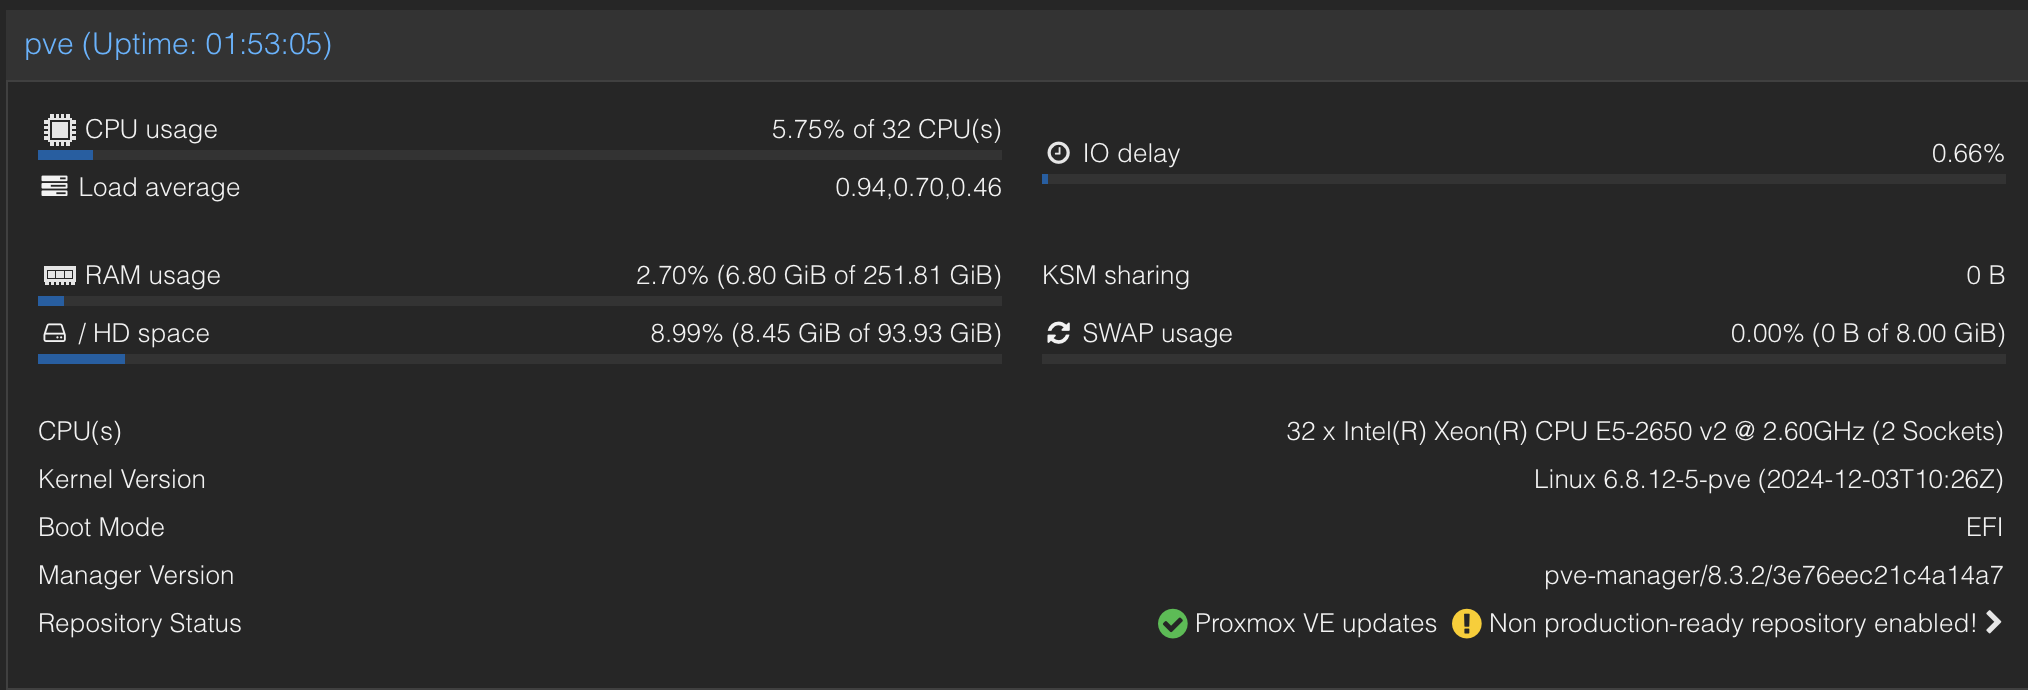The height and width of the screenshot is (690, 2028).
Task: Click the pve-manager version string
Action: [x=1773, y=575]
